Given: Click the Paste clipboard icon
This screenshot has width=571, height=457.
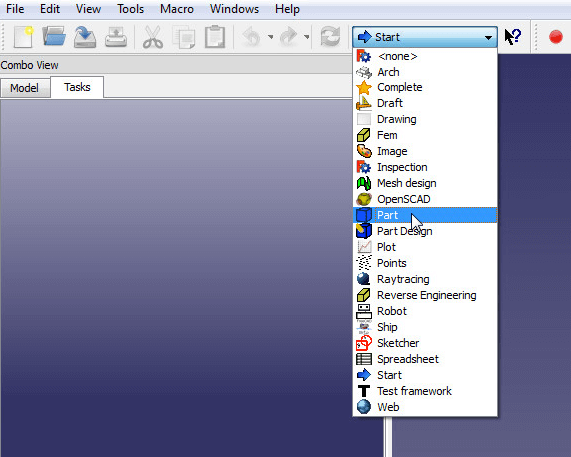Looking at the screenshot, I should (215, 37).
